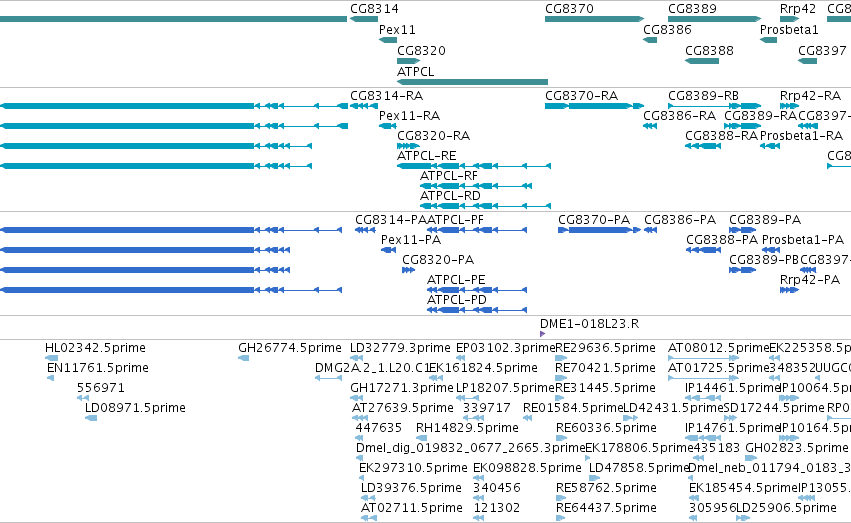Select transcript CG8370-RA
Screen dimensions: 851x523
(x=581, y=96)
